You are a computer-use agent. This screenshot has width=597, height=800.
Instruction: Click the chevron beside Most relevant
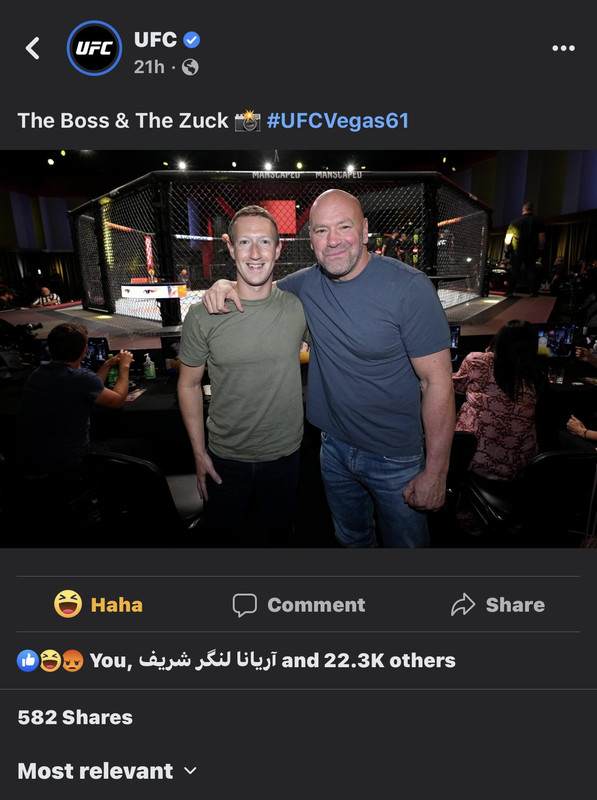[190, 771]
